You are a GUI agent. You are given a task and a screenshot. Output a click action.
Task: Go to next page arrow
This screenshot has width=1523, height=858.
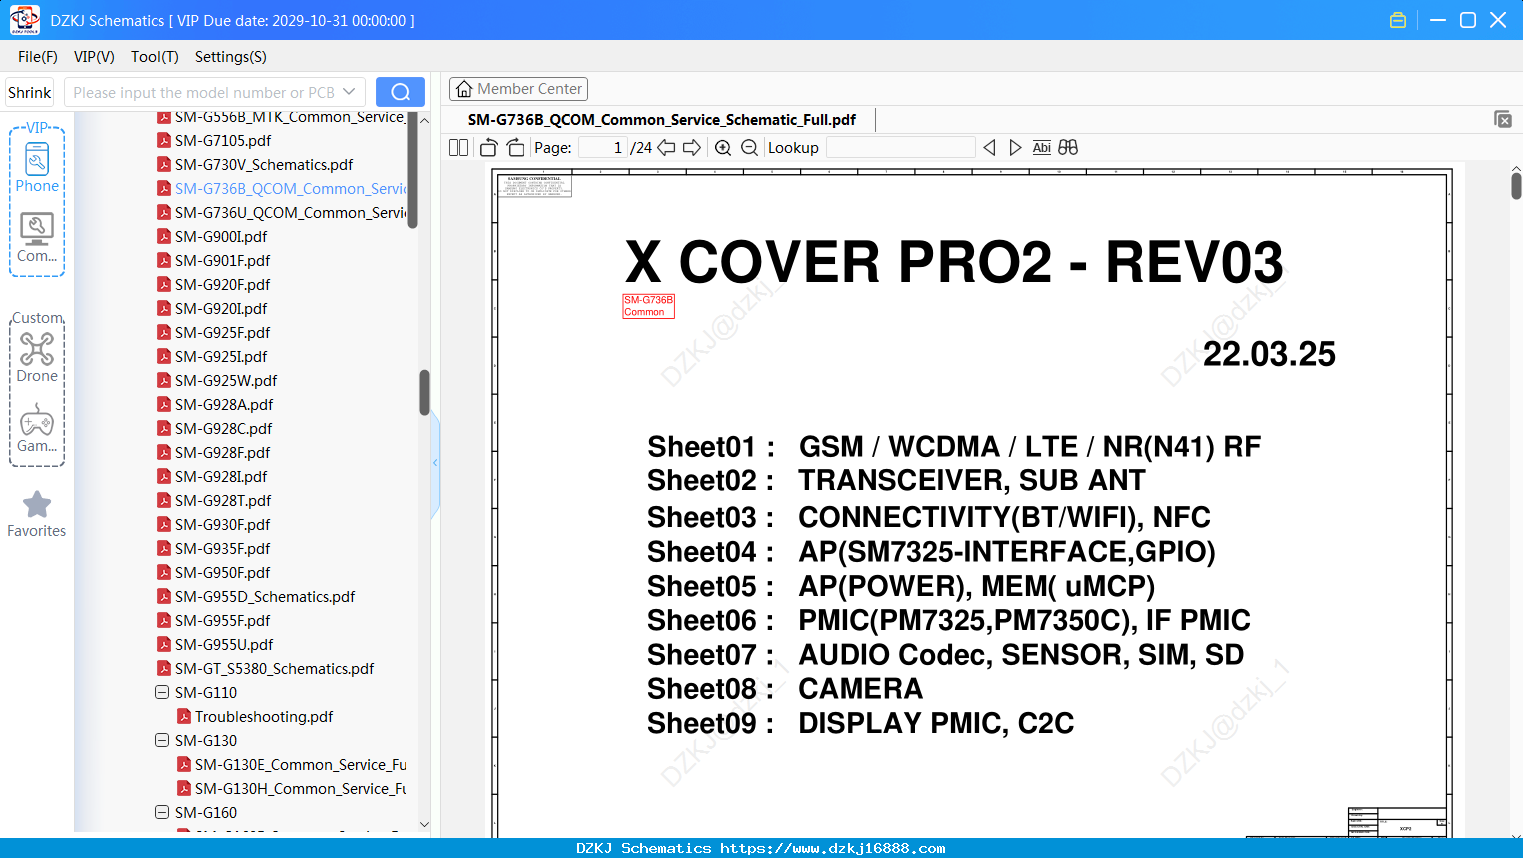point(692,147)
